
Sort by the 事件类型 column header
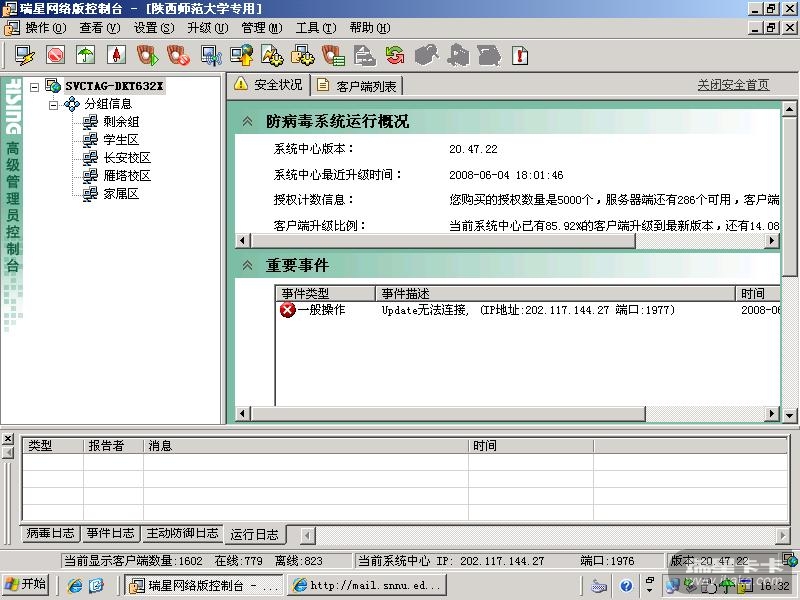coord(325,293)
